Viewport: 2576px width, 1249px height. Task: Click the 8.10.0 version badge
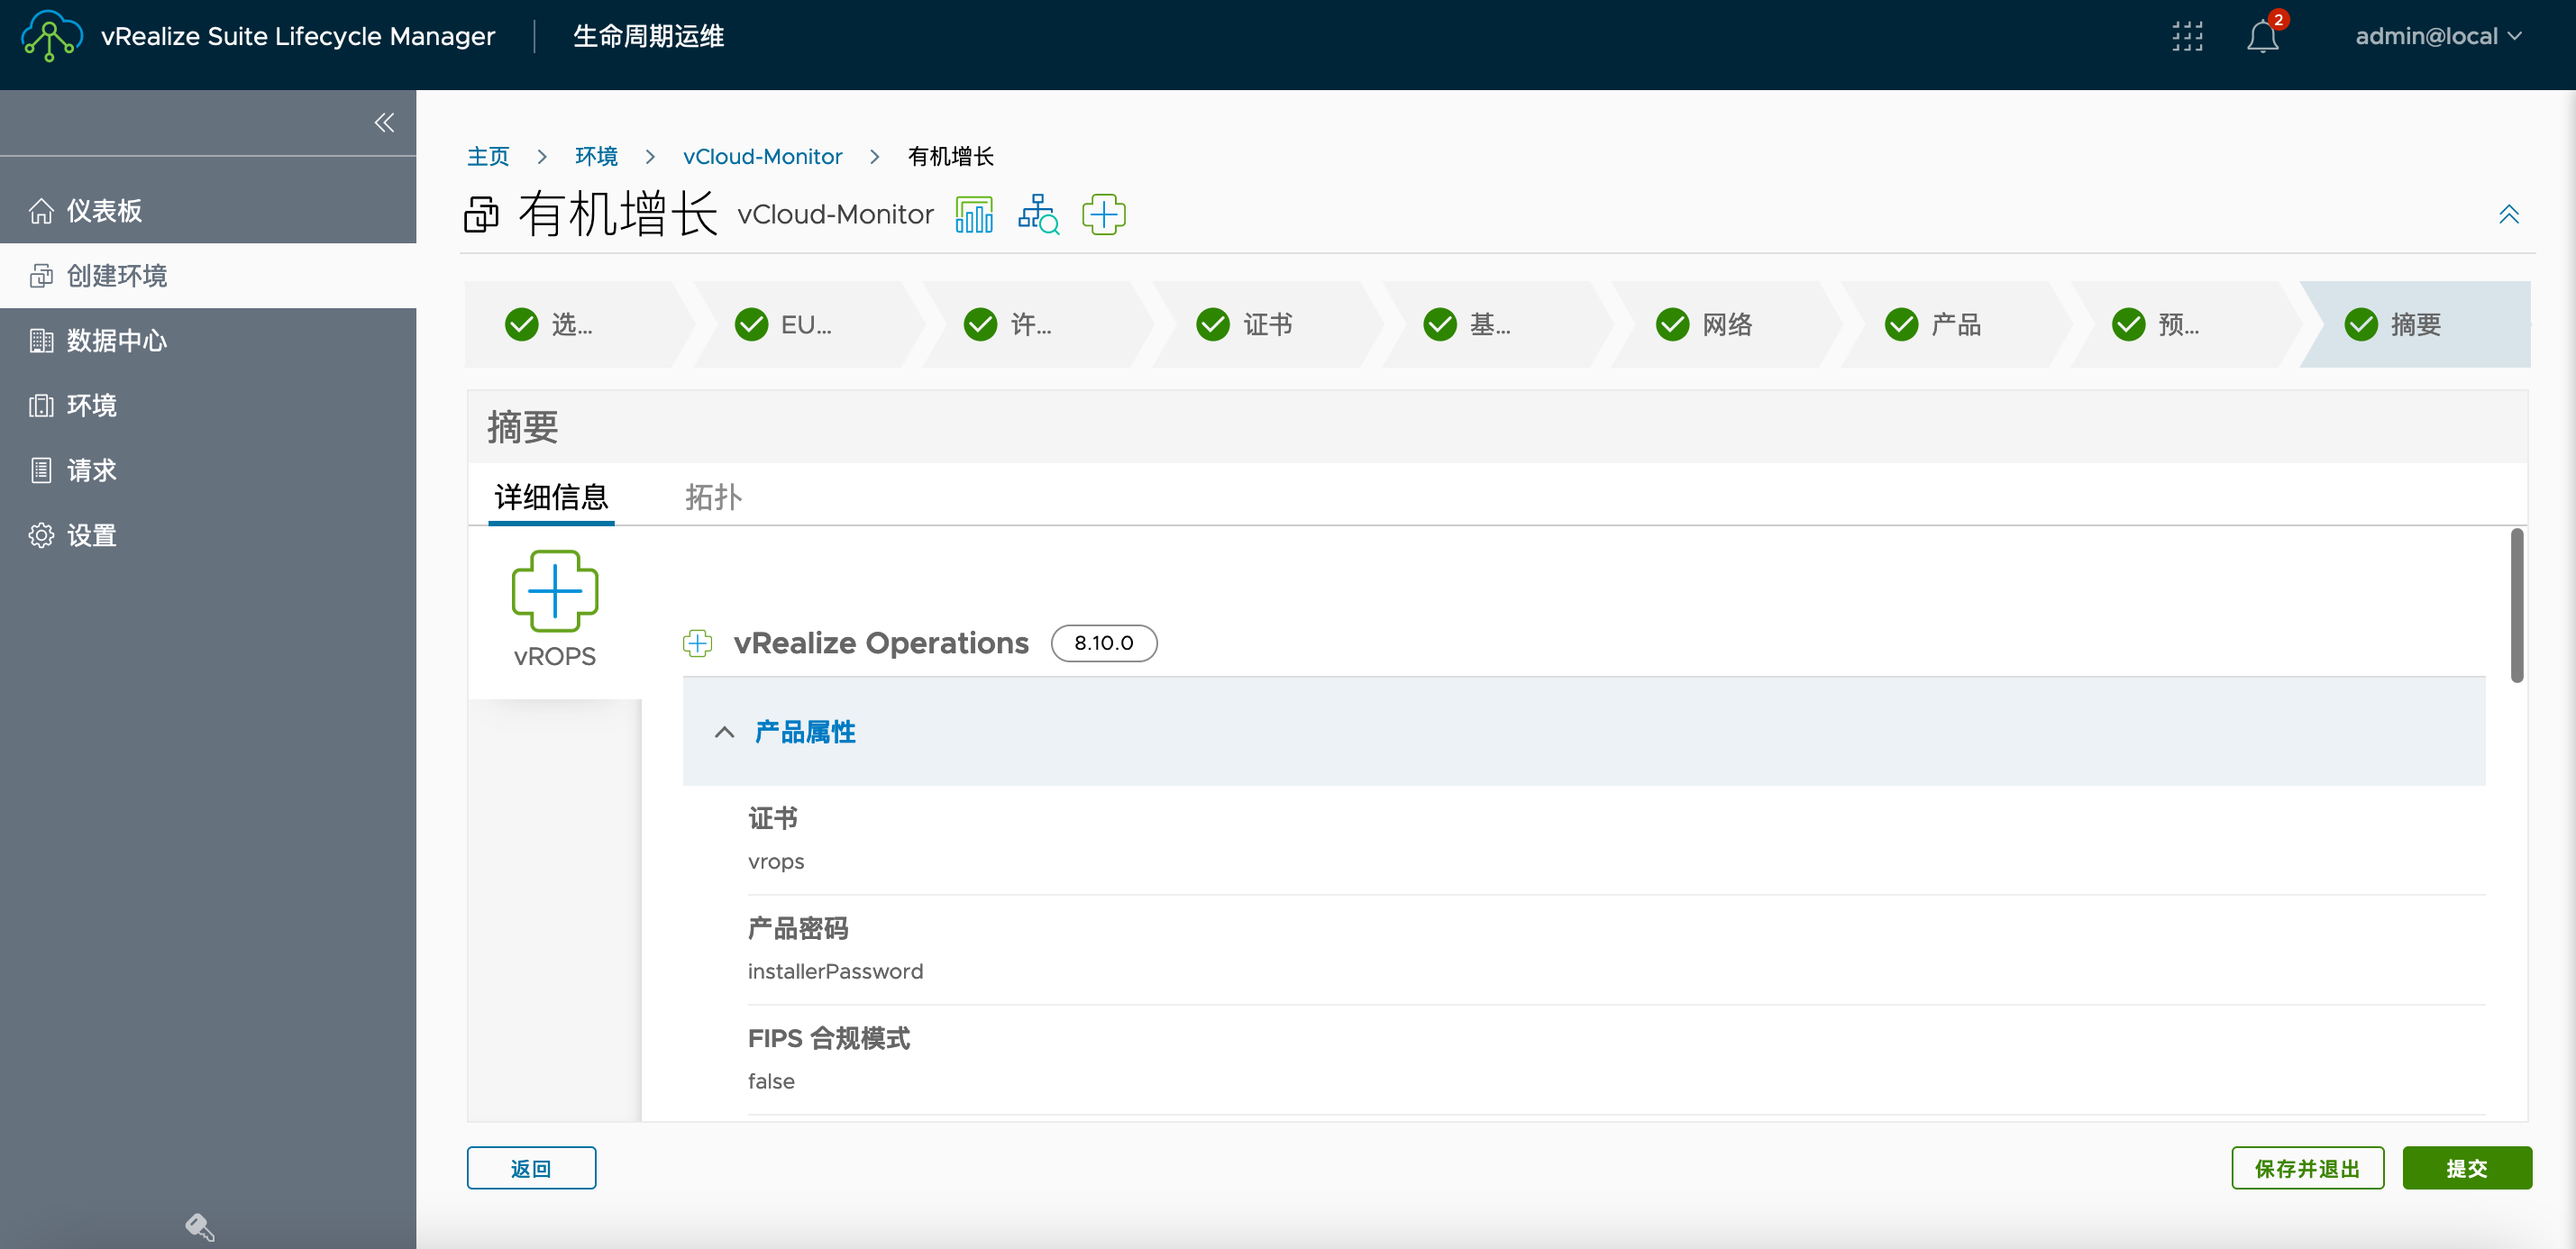click(1103, 643)
